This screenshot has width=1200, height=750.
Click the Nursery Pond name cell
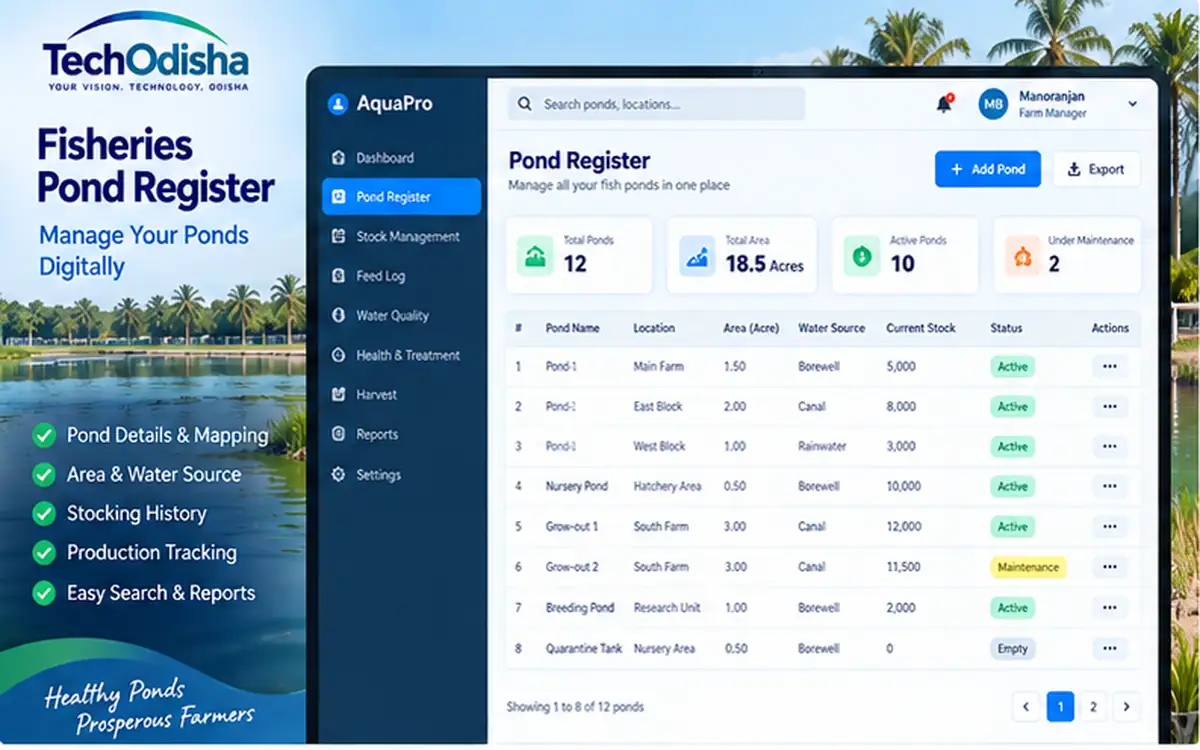coord(577,487)
